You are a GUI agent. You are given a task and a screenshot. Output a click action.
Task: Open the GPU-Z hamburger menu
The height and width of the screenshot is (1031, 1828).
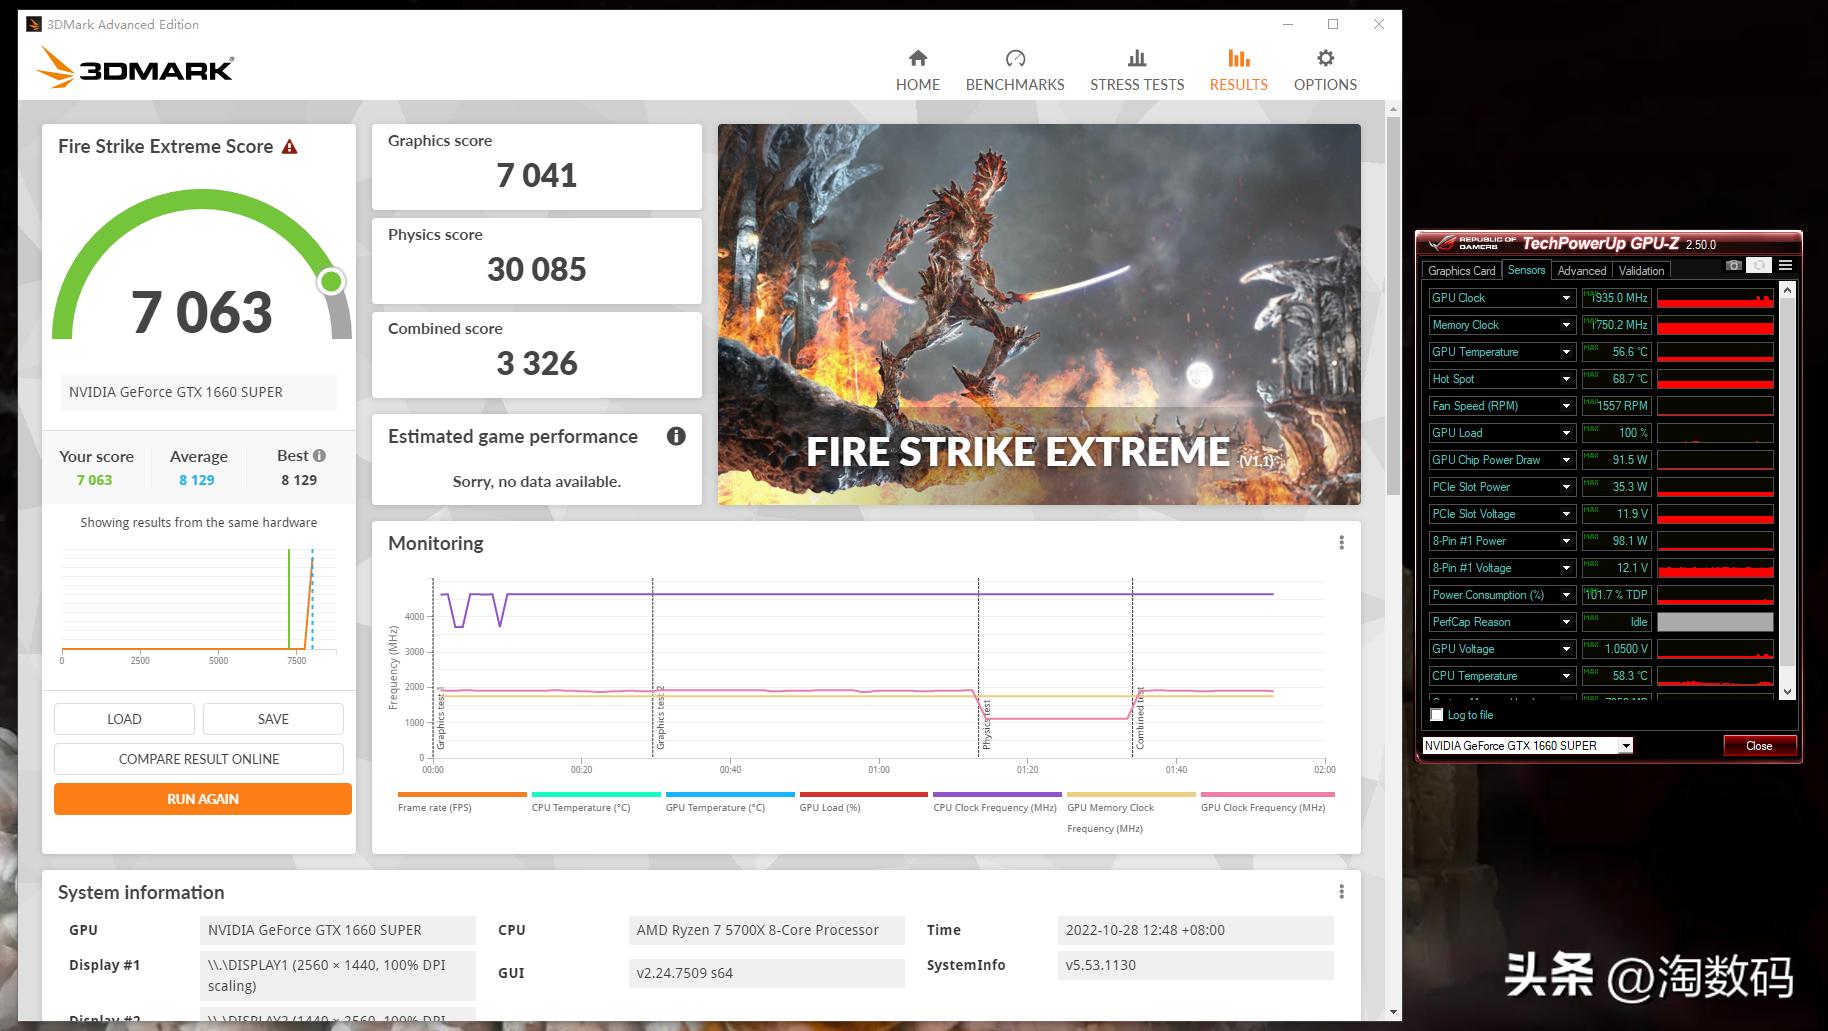coord(1786,265)
